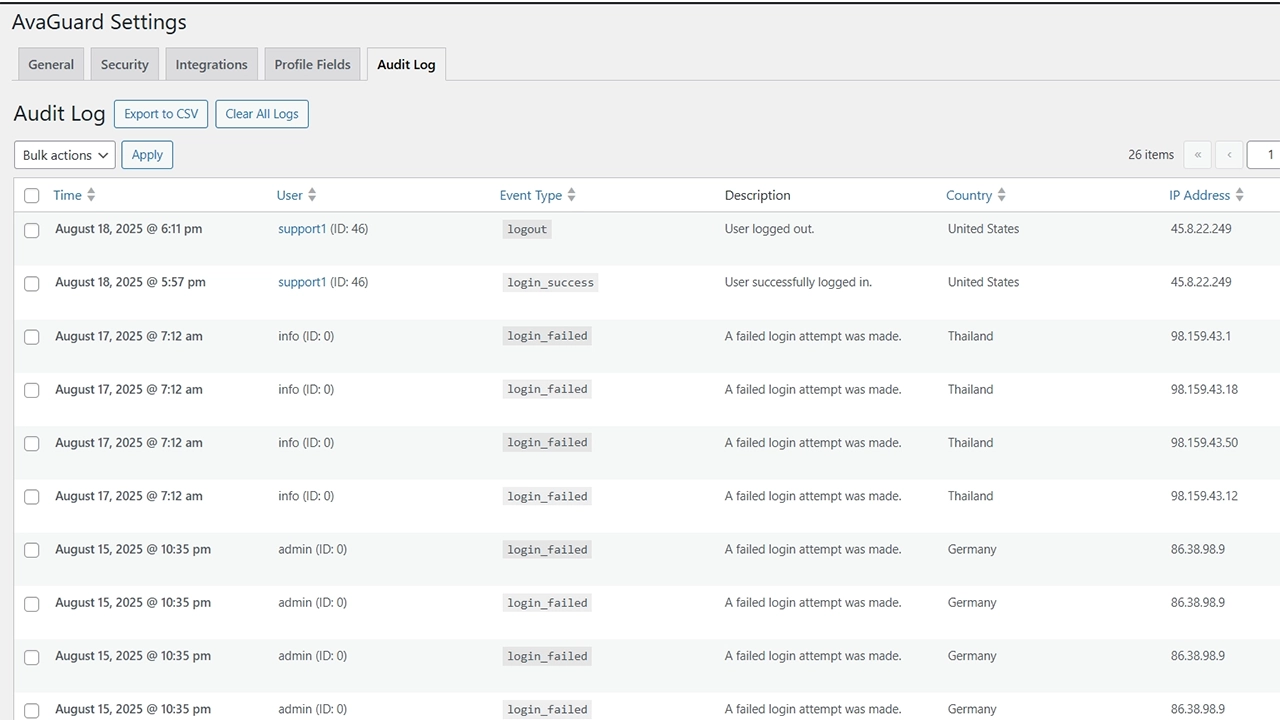
Task: Select the login_success row checkbox
Action: (32, 283)
